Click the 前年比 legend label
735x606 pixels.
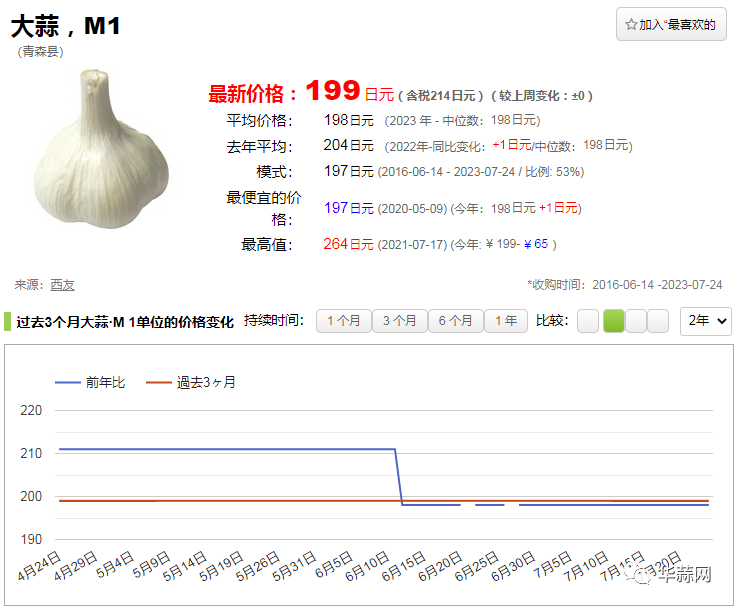(x=106, y=382)
